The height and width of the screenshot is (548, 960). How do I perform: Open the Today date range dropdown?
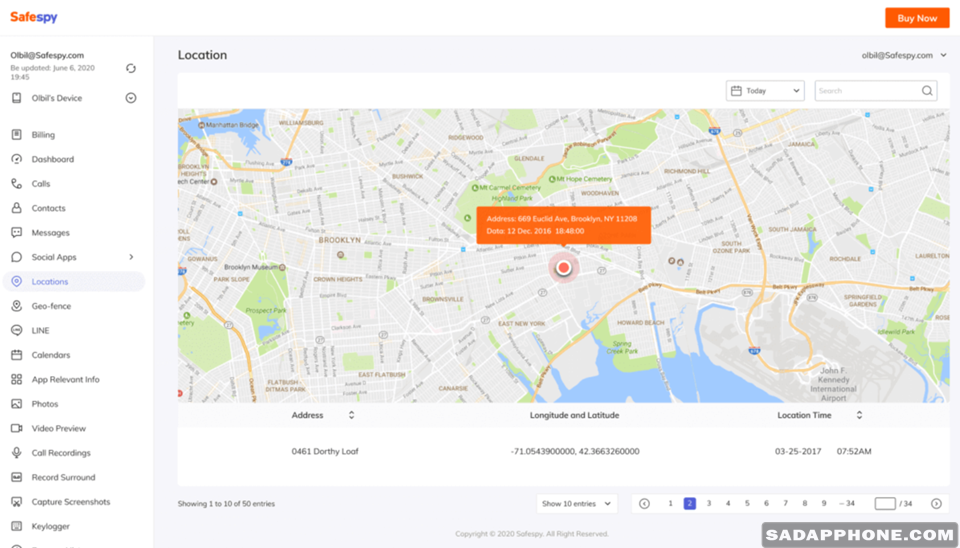point(765,91)
